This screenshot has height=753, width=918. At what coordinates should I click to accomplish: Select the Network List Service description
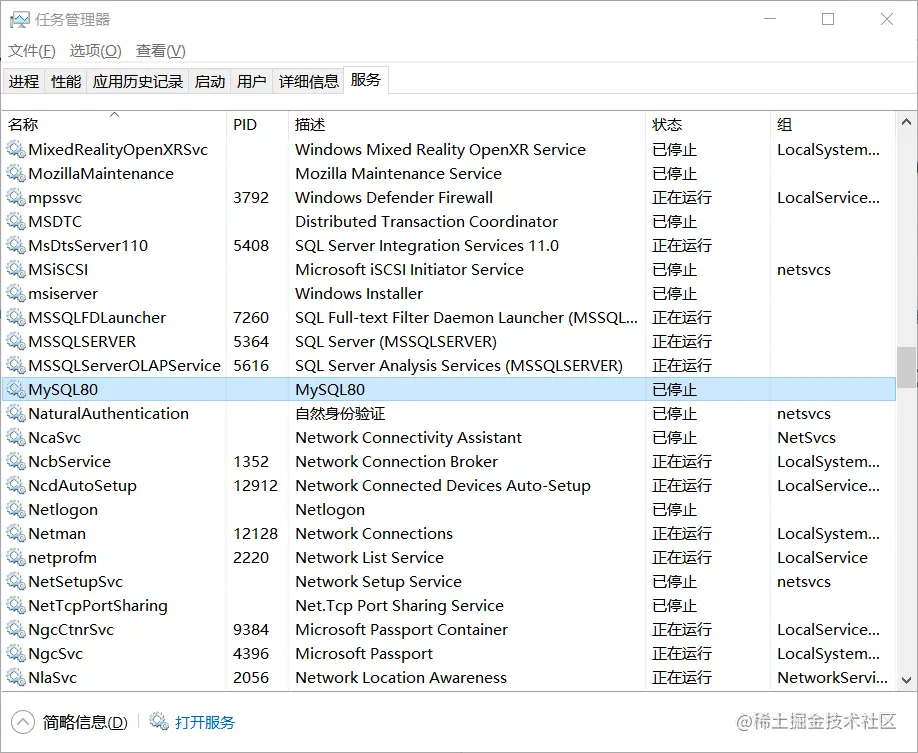[369, 557]
